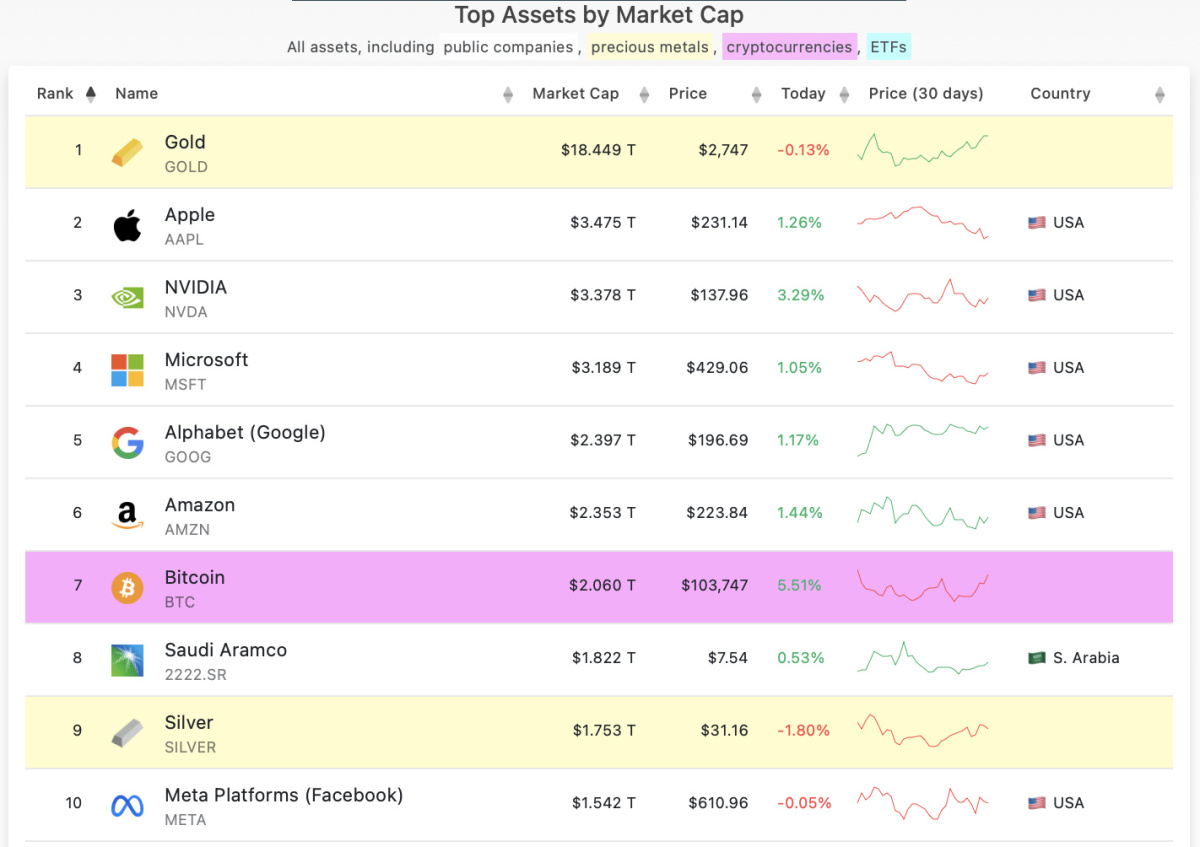This screenshot has width=1200, height=847.
Task: Click the Apple logo icon
Action: pos(127,225)
